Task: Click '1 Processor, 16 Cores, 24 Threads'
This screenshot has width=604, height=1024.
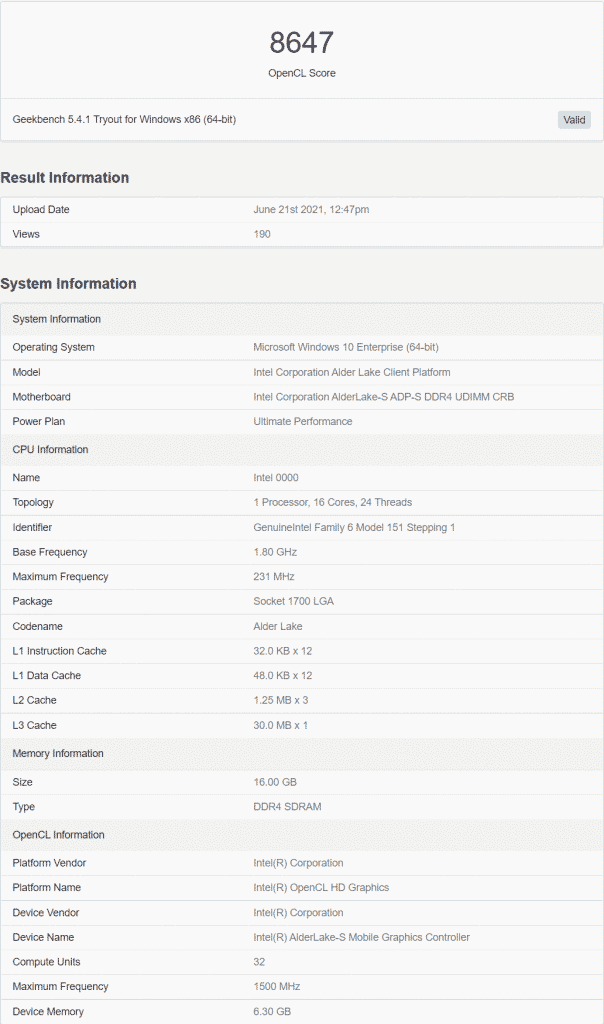Action: point(333,503)
